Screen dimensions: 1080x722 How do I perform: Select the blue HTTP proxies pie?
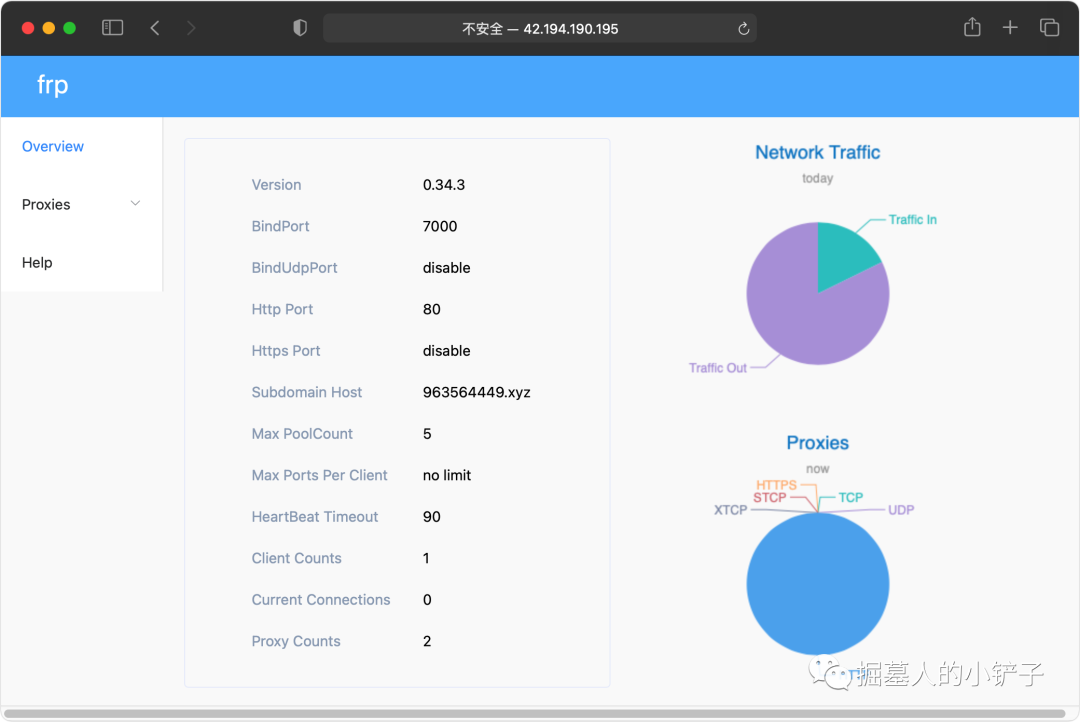click(818, 584)
